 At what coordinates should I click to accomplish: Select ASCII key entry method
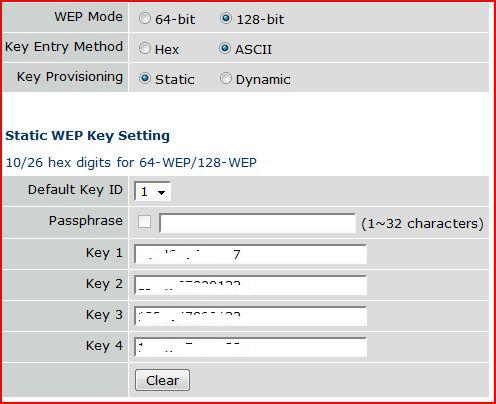(225, 48)
